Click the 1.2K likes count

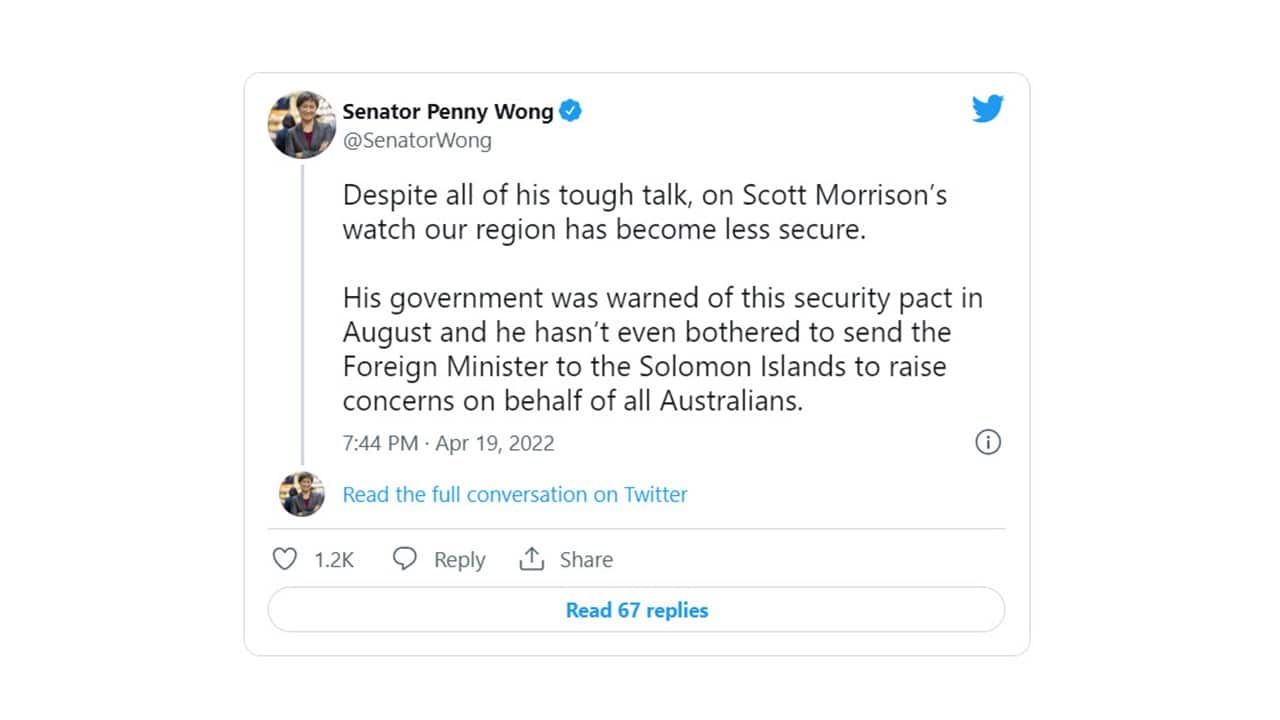(334, 560)
